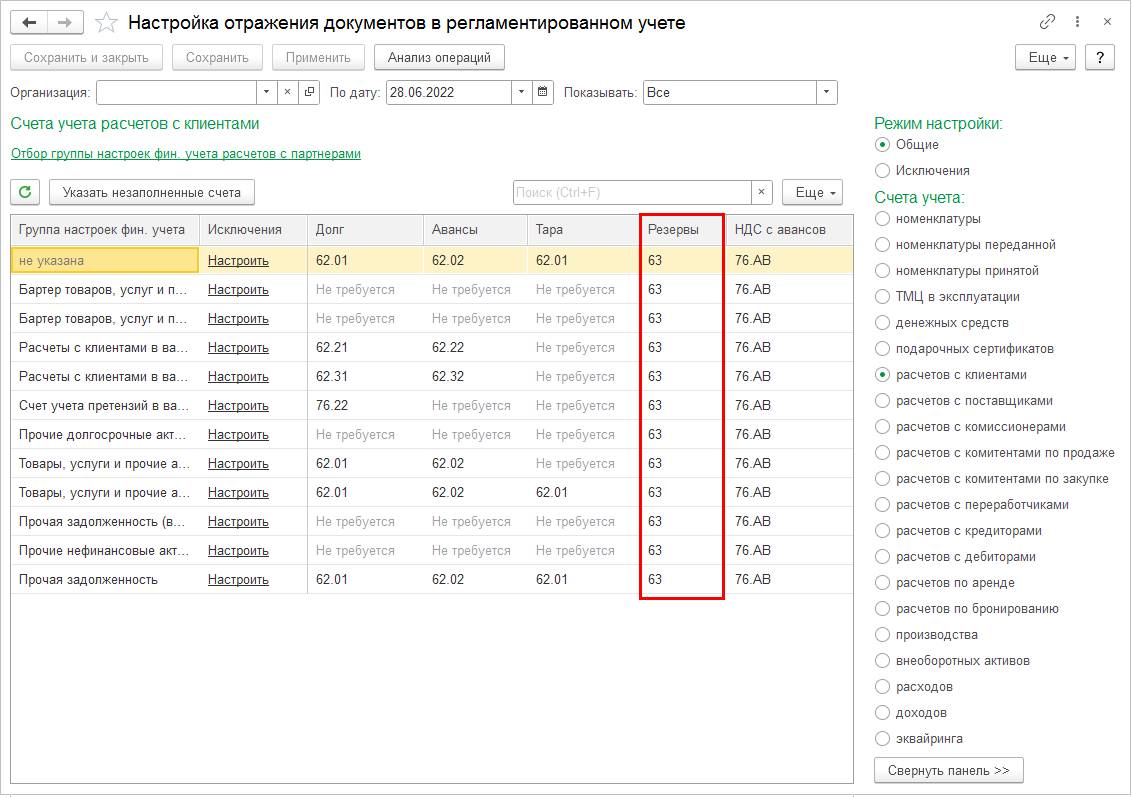Click the green refresh icon button

pyautogui.click(x=25, y=192)
